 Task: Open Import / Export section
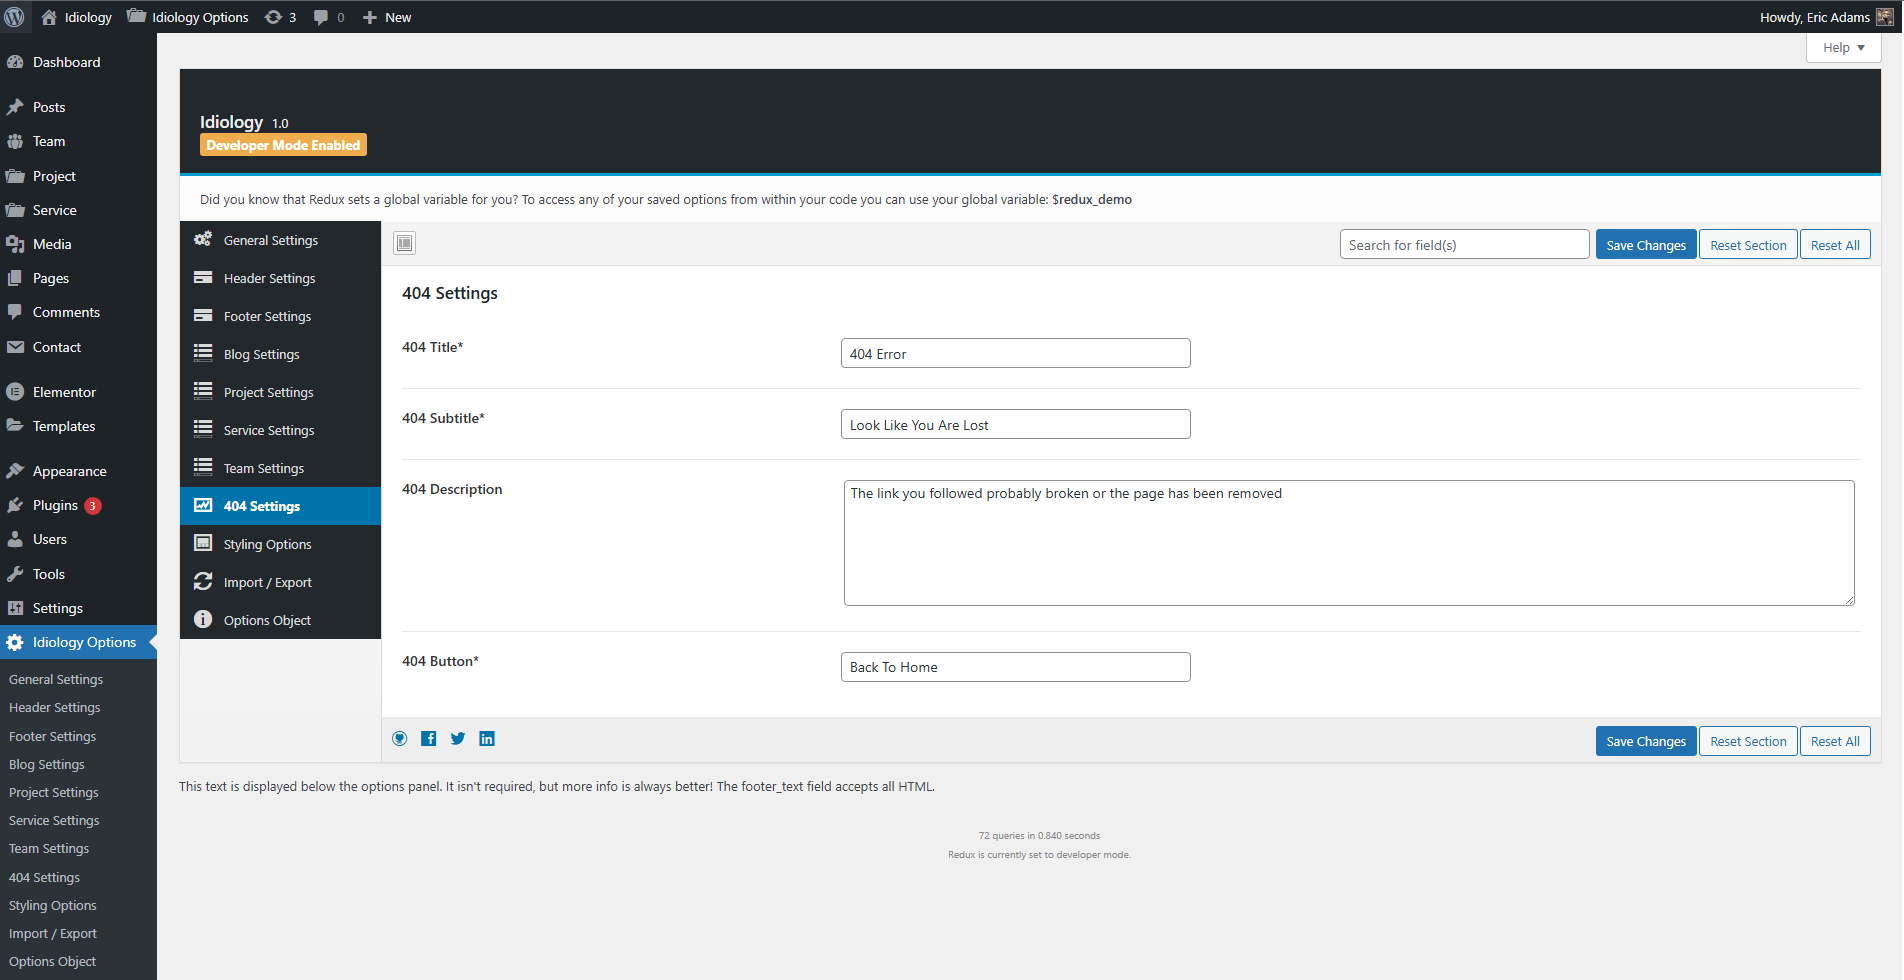267,582
